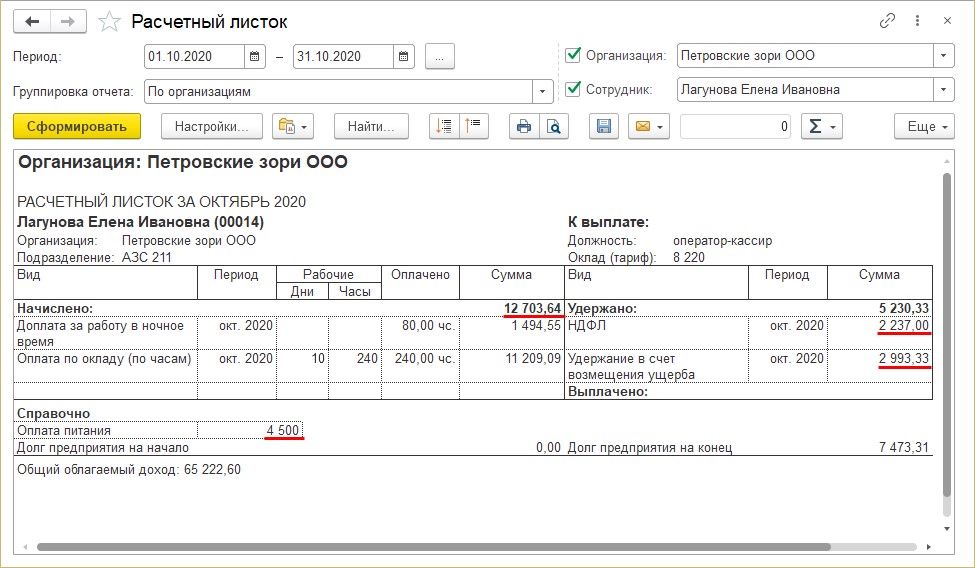The width and height of the screenshot is (975, 568).
Task: Open report Настройки
Action: (x=211, y=126)
